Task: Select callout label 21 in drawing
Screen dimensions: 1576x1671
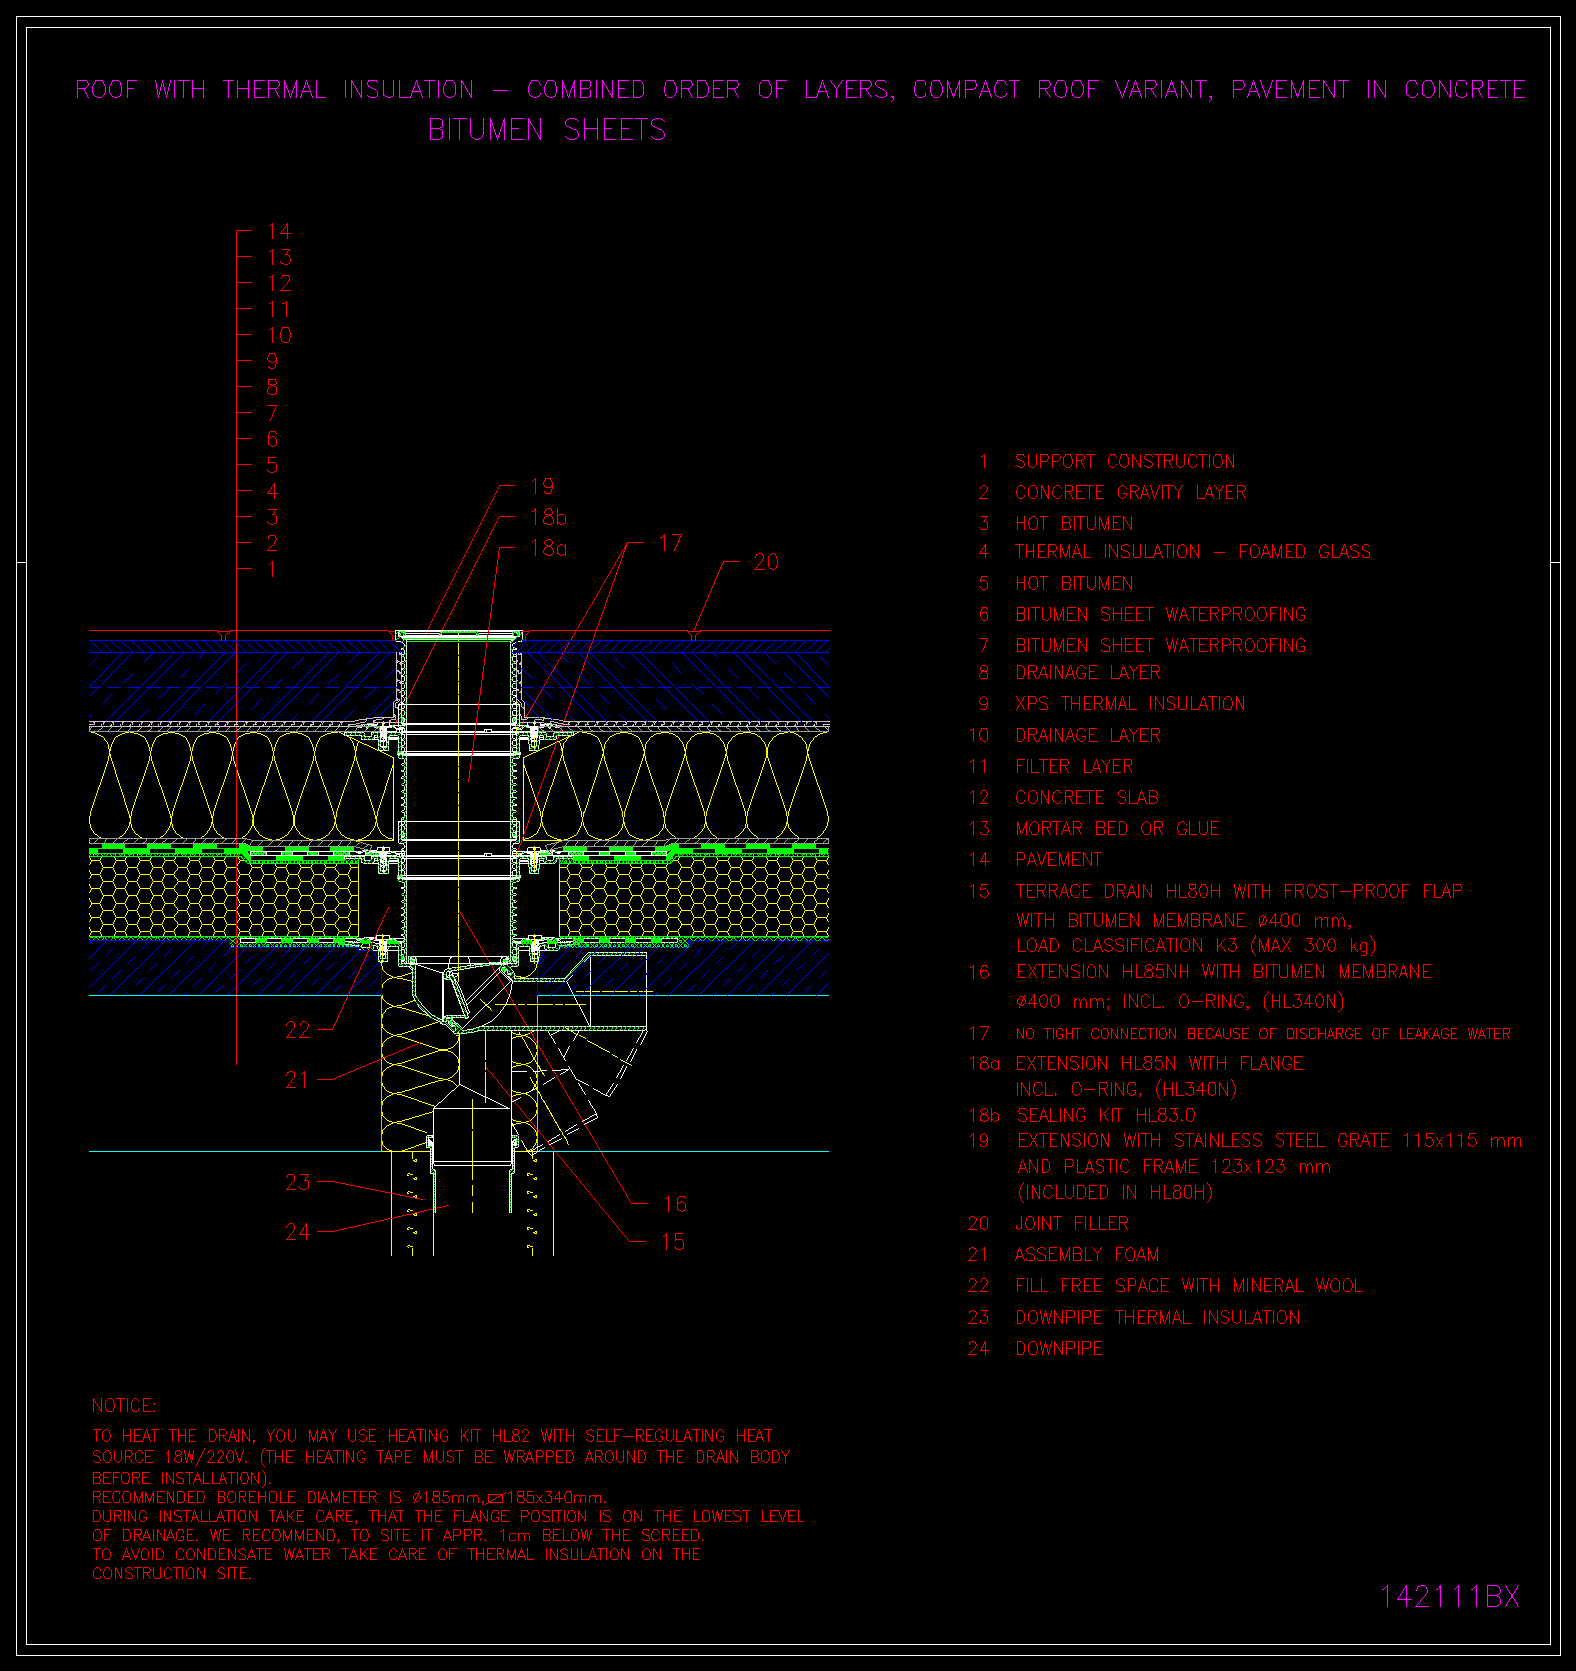Action: click(297, 1080)
